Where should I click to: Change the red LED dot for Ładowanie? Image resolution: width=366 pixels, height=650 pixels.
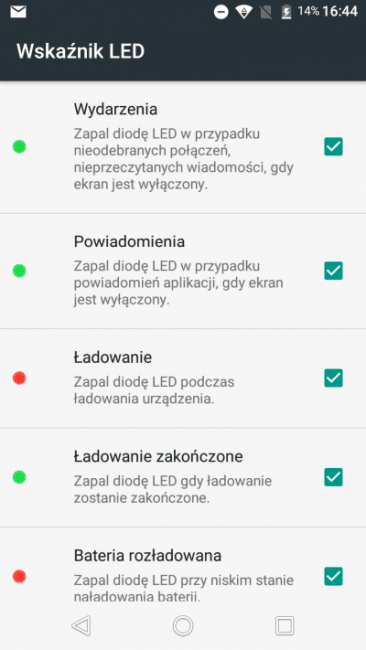(x=19, y=378)
